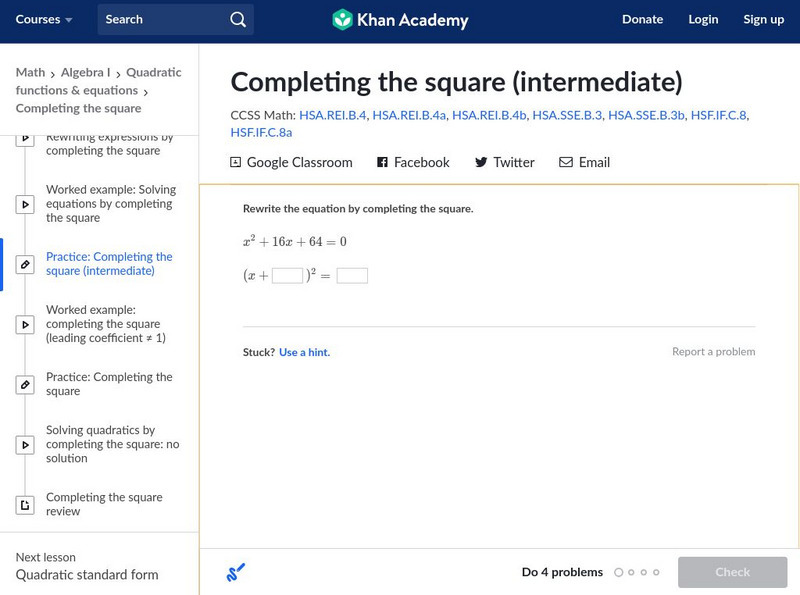
Task: Click Report a problem
Action: [x=713, y=352]
